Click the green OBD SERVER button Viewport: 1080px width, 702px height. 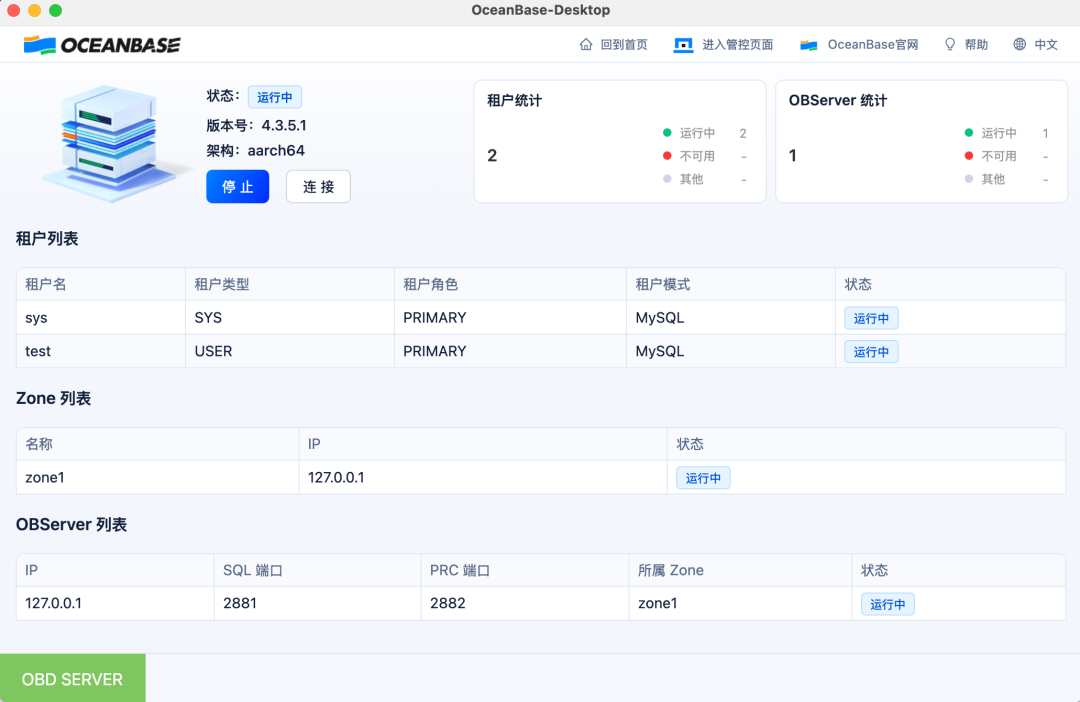(x=72, y=678)
